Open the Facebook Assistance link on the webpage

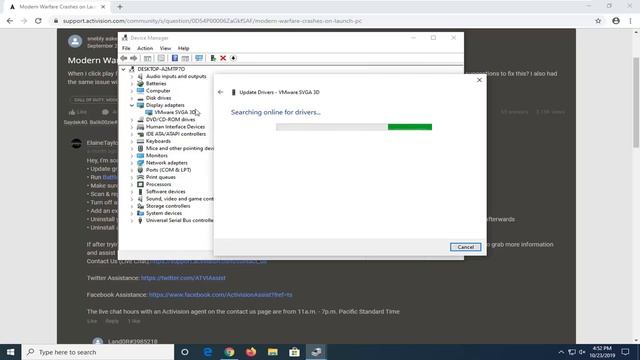coord(220,295)
